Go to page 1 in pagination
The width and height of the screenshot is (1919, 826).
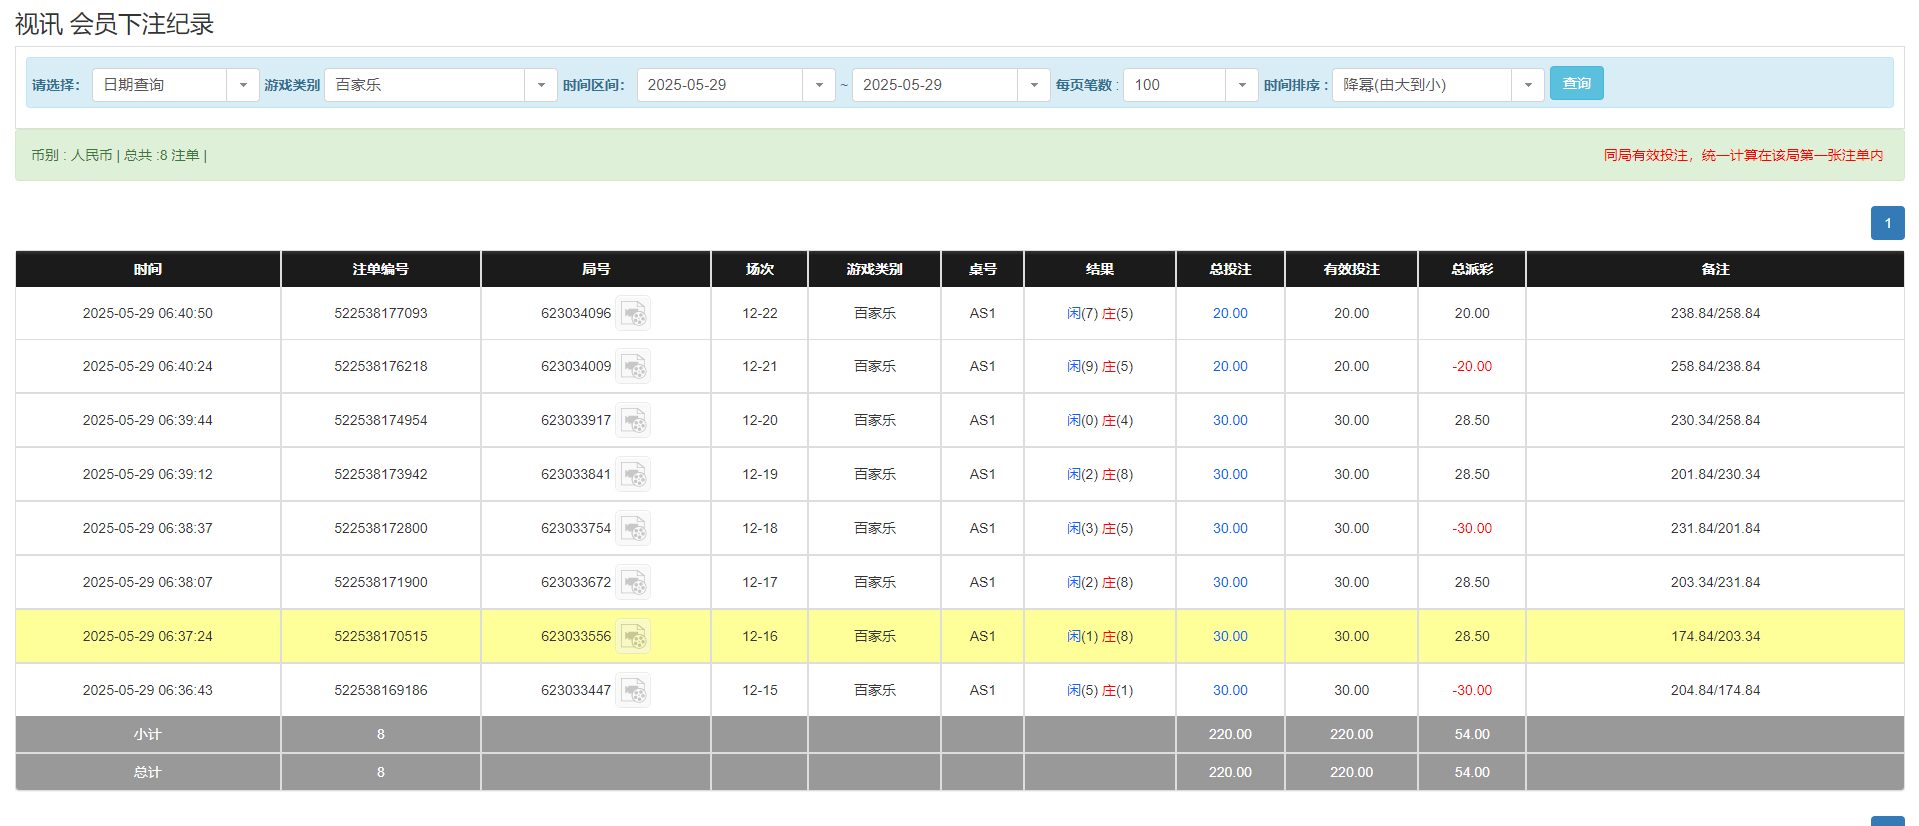point(1887,223)
